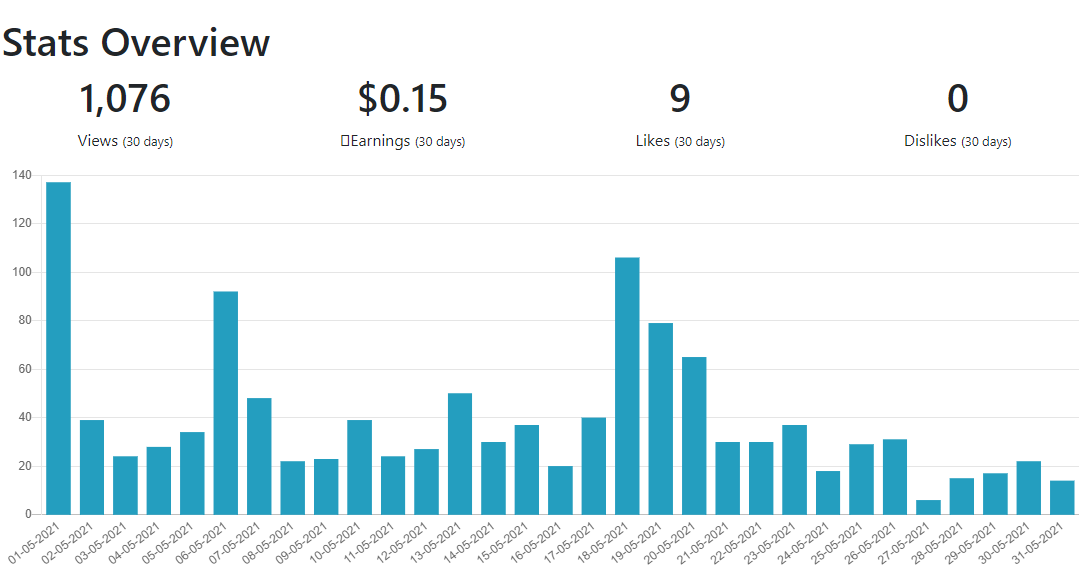Screen dimensions: 1088x584
Task: Click the Earnings (30 days) label
Action: [402, 141]
